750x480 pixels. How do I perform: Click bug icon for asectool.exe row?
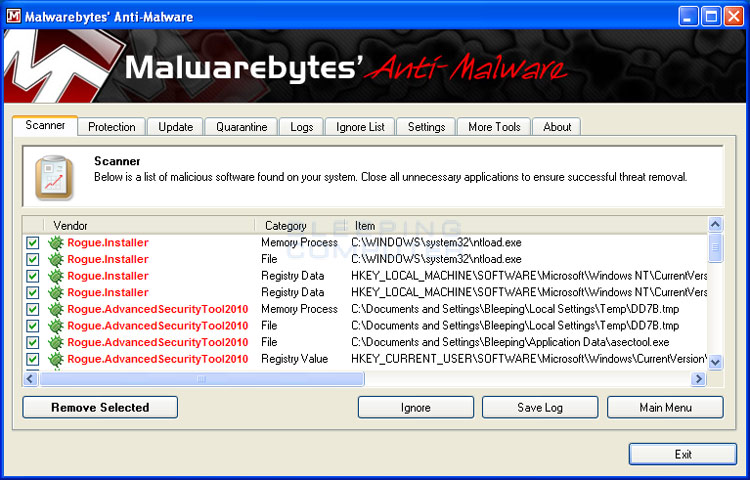[56, 343]
